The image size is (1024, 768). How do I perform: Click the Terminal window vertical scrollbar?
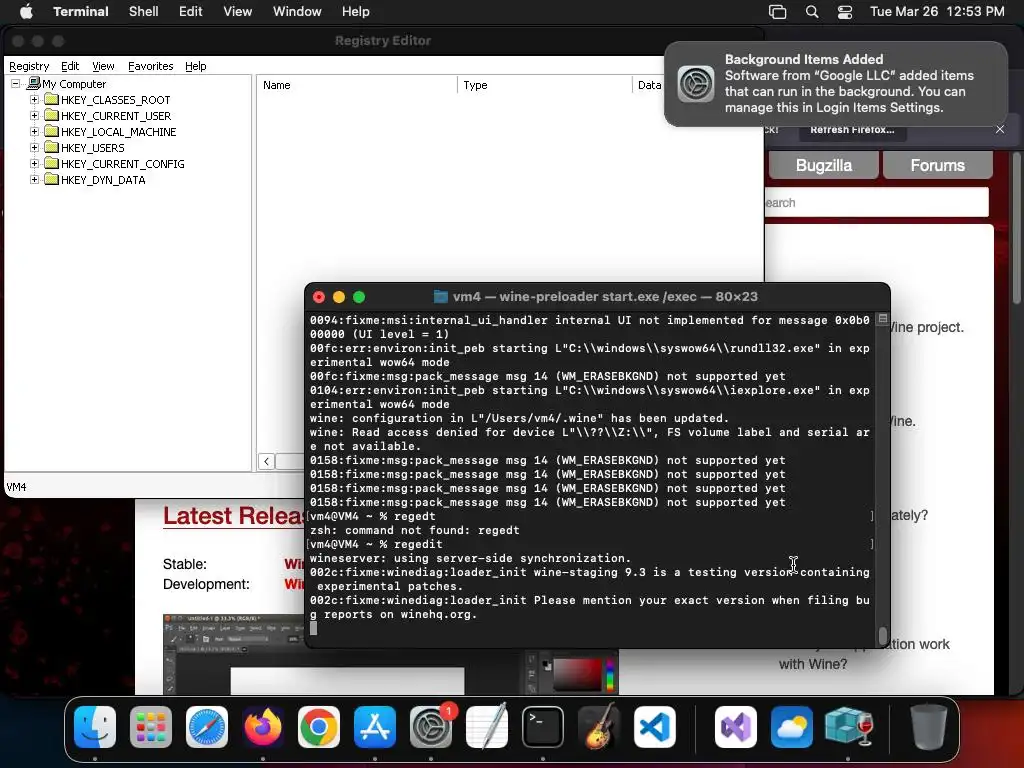tap(883, 635)
